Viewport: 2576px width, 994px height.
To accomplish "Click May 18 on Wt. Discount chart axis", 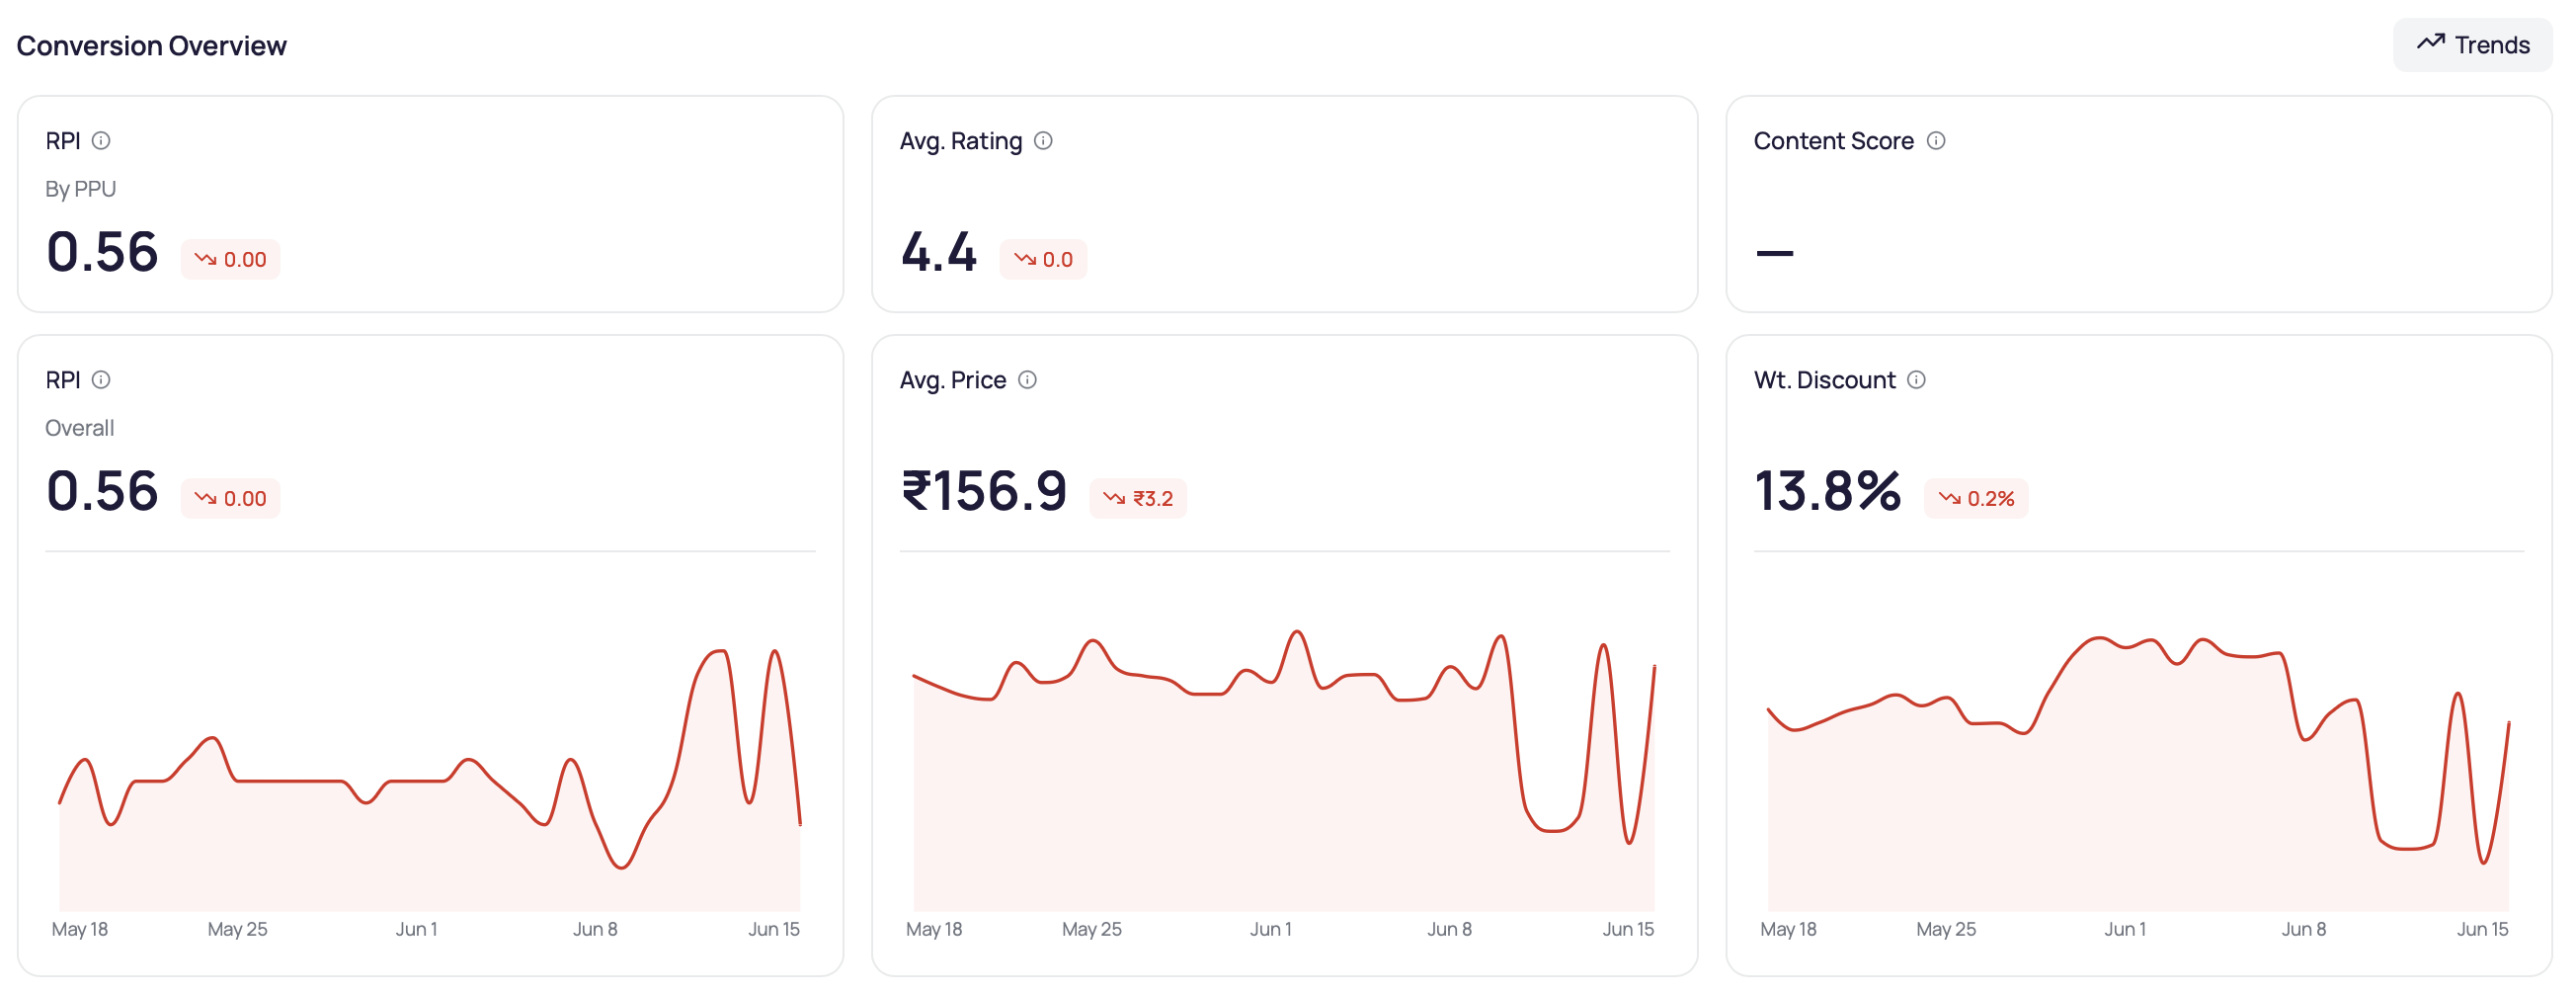I will 1788,930.
